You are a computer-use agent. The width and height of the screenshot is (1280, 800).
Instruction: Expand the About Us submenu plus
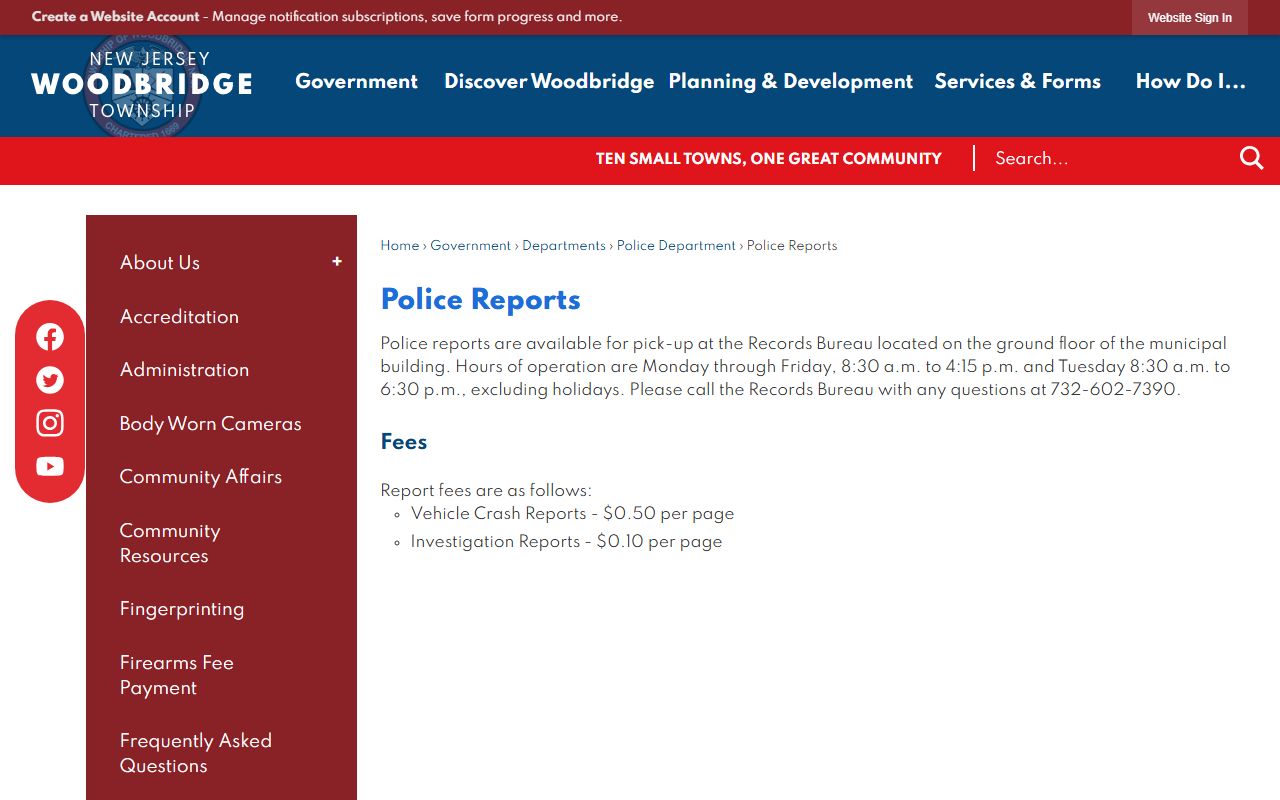337,262
